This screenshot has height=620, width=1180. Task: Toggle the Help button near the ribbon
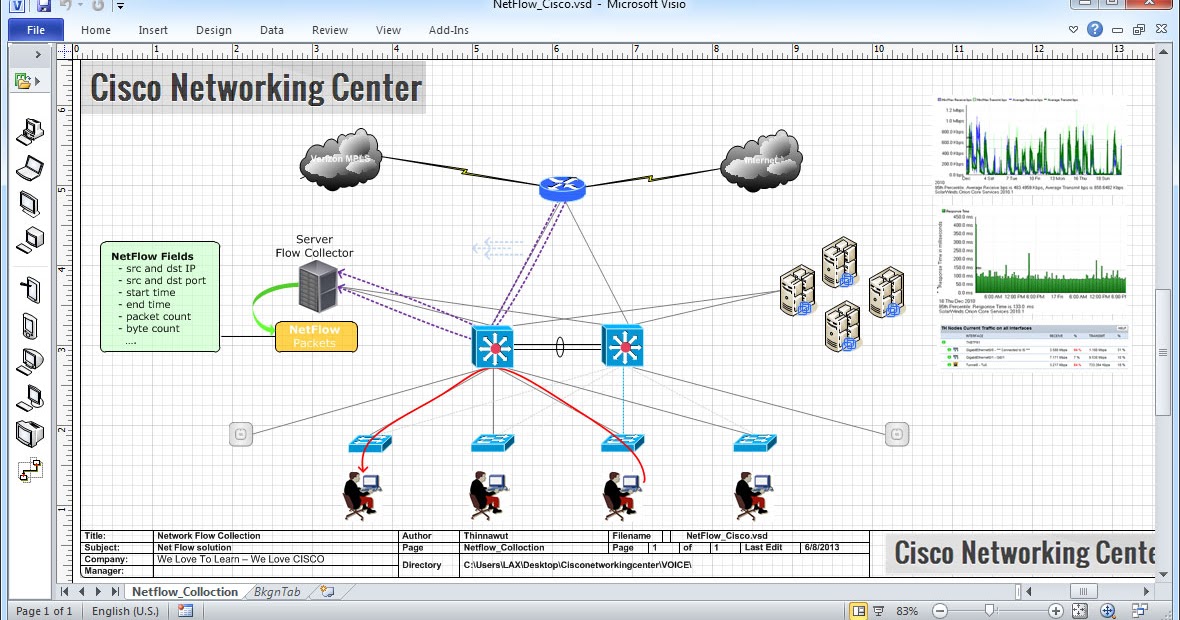pyautogui.click(x=1094, y=29)
